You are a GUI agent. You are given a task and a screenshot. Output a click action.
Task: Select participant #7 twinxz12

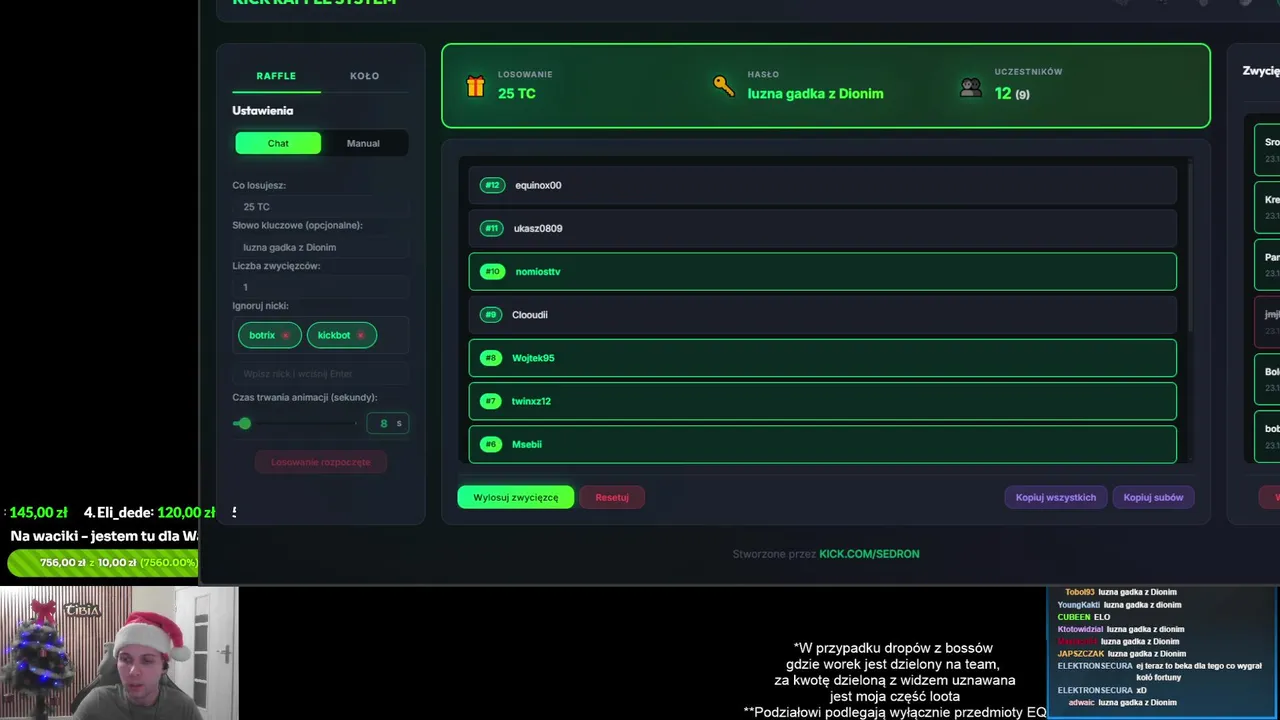(822, 401)
